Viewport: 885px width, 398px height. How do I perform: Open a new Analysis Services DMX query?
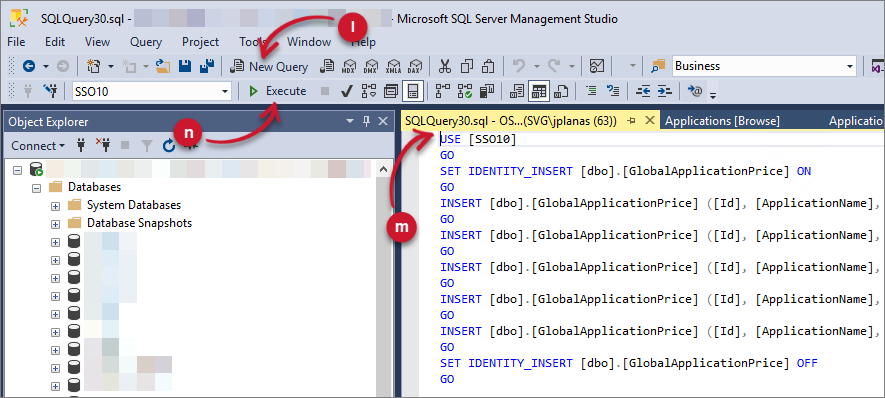coord(371,66)
